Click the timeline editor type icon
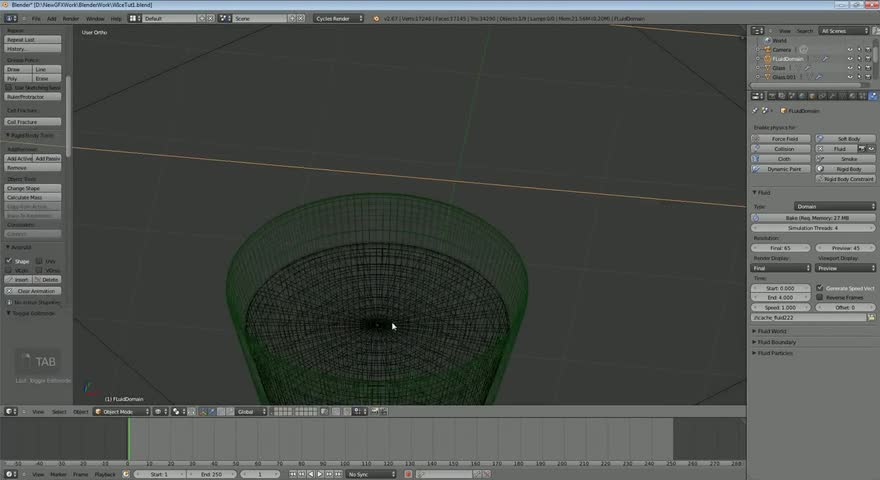880x480 pixels. coord(11,474)
